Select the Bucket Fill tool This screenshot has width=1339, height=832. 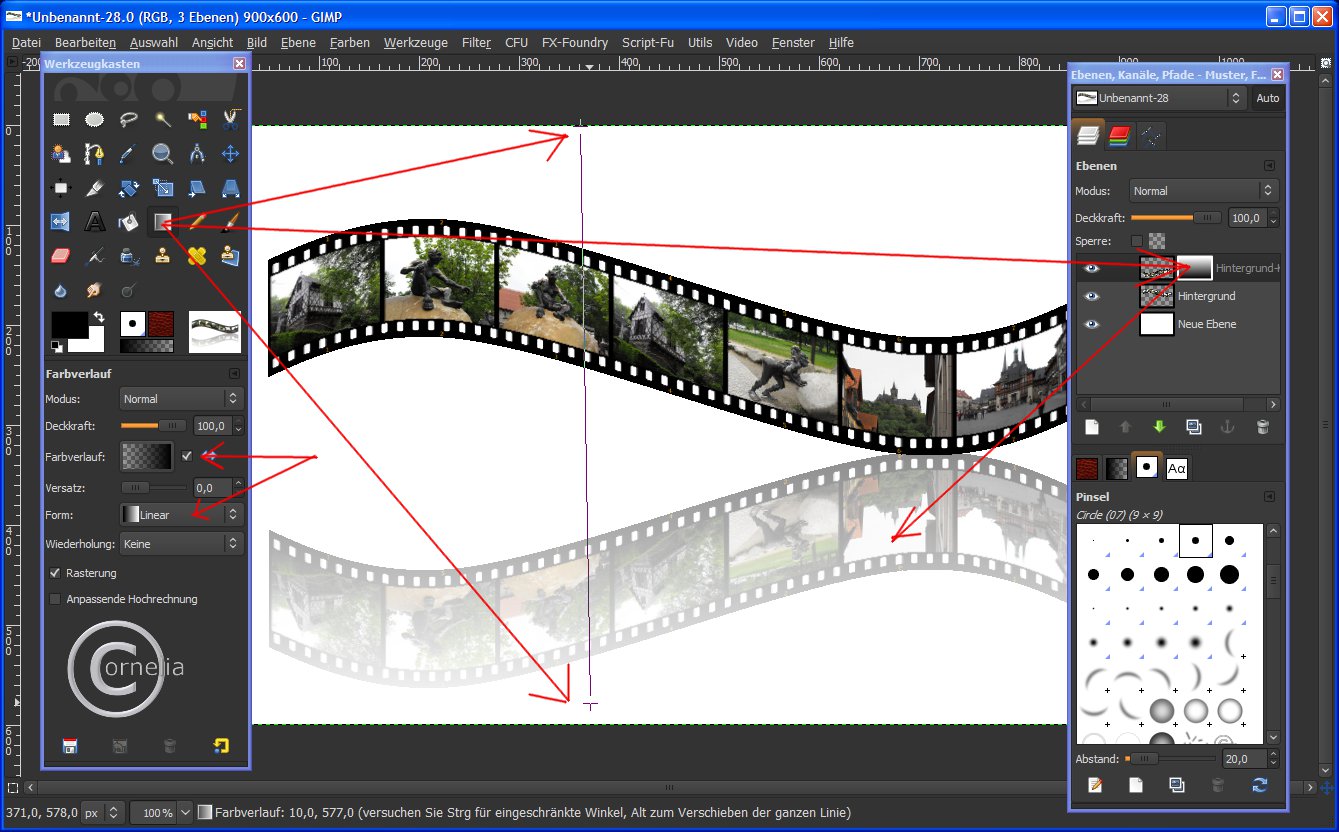point(128,222)
